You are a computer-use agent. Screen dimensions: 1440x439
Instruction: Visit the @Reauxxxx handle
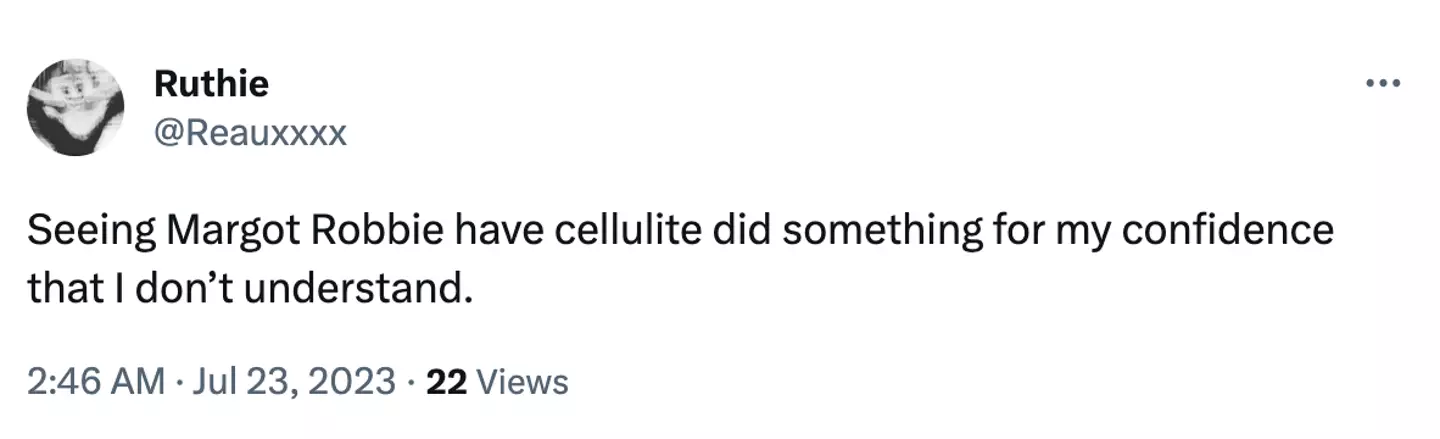pos(250,133)
